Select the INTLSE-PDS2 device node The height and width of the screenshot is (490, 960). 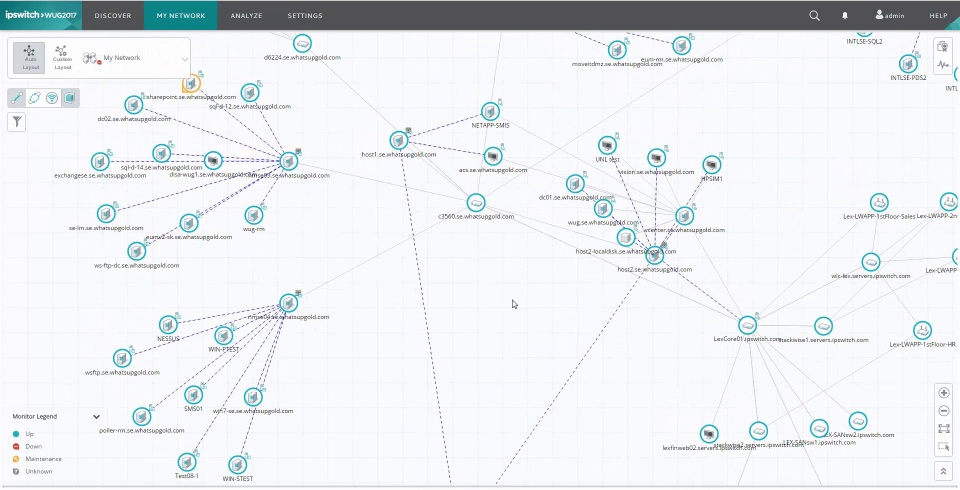pos(908,64)
